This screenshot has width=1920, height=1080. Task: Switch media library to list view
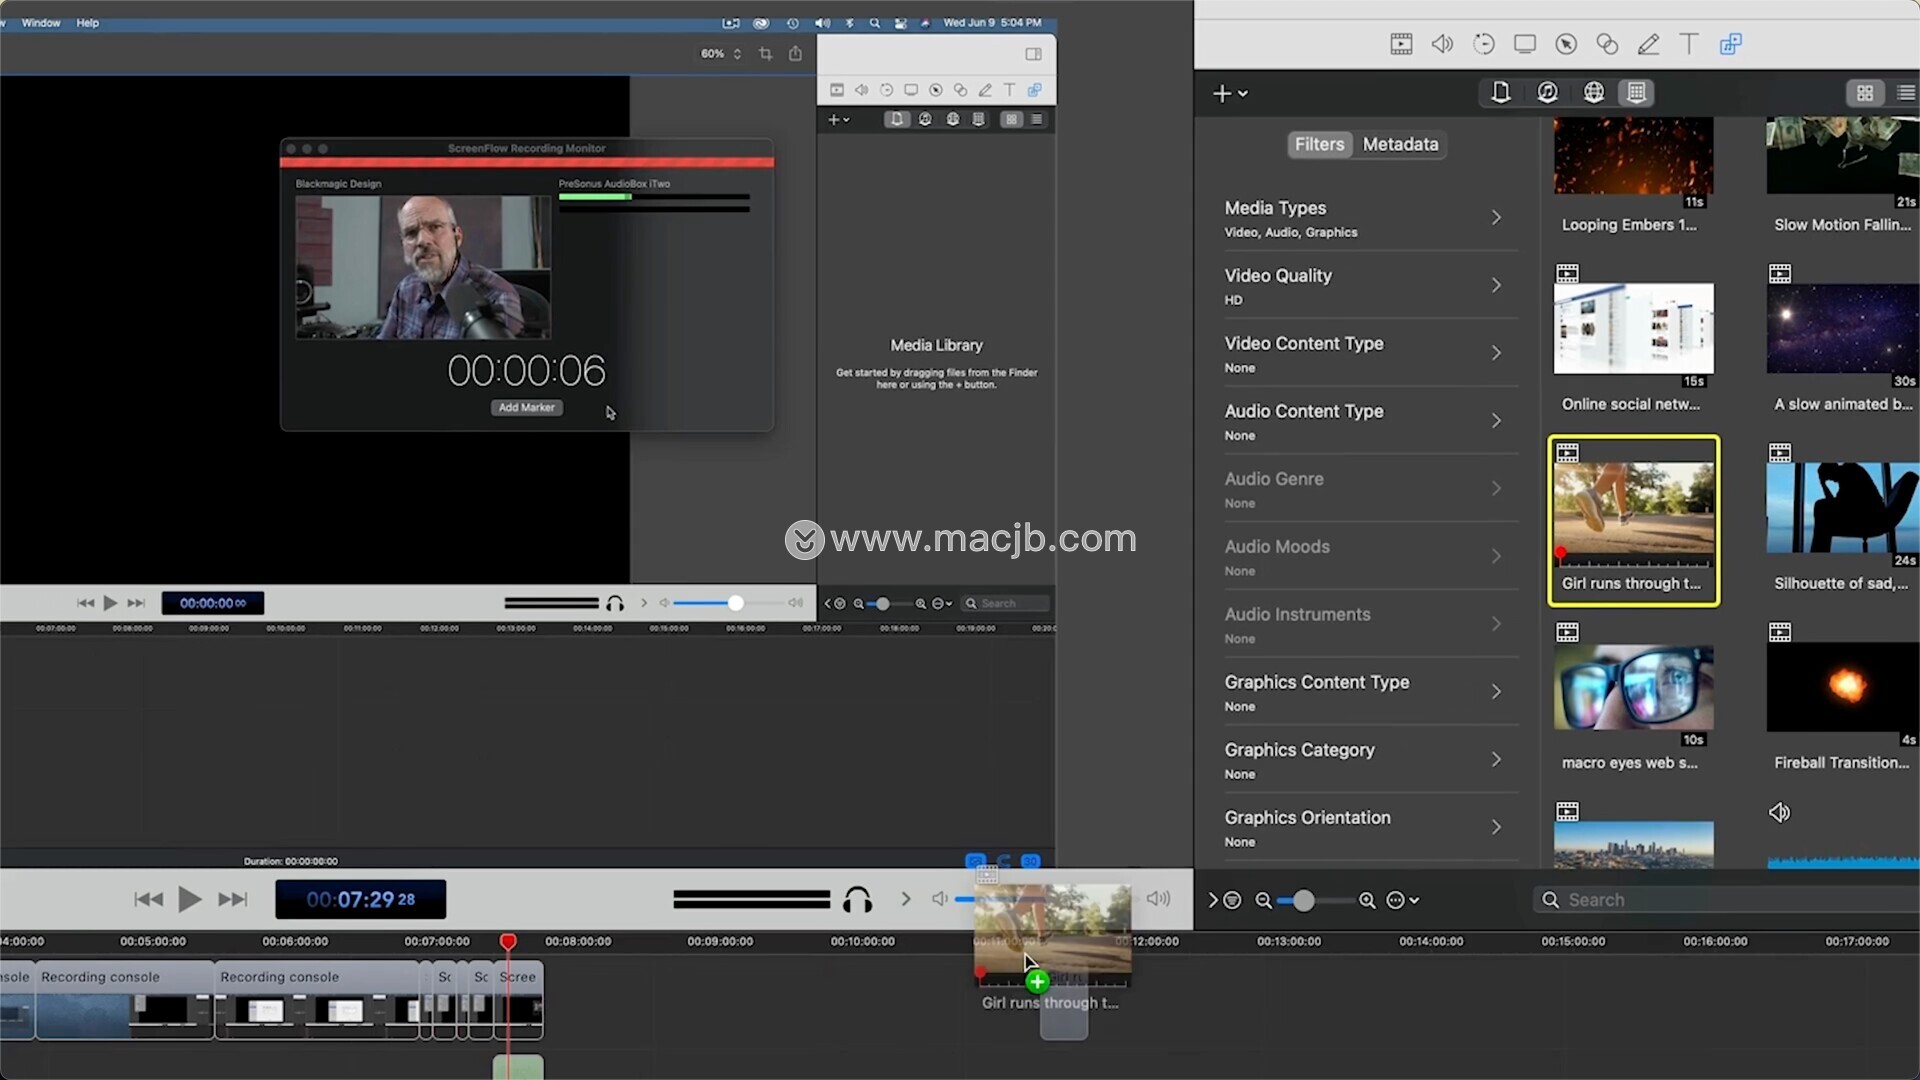tap(1905, 93)
